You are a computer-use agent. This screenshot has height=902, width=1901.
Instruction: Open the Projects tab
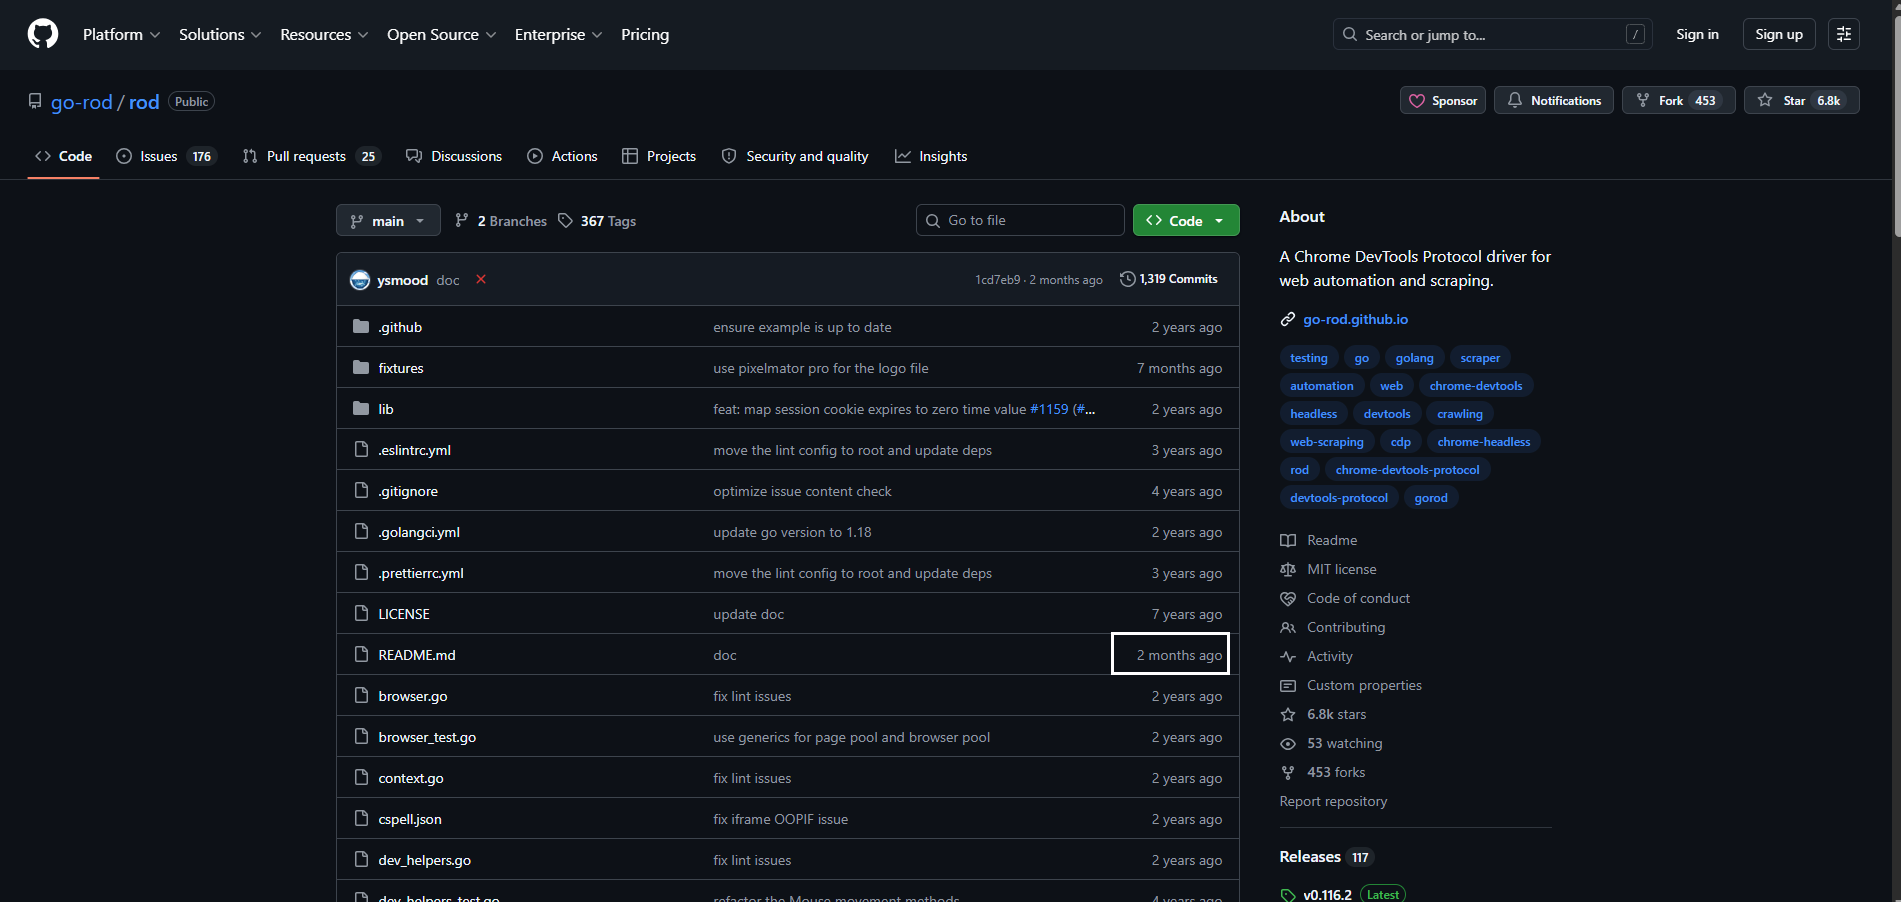click(x=659, y=156)
